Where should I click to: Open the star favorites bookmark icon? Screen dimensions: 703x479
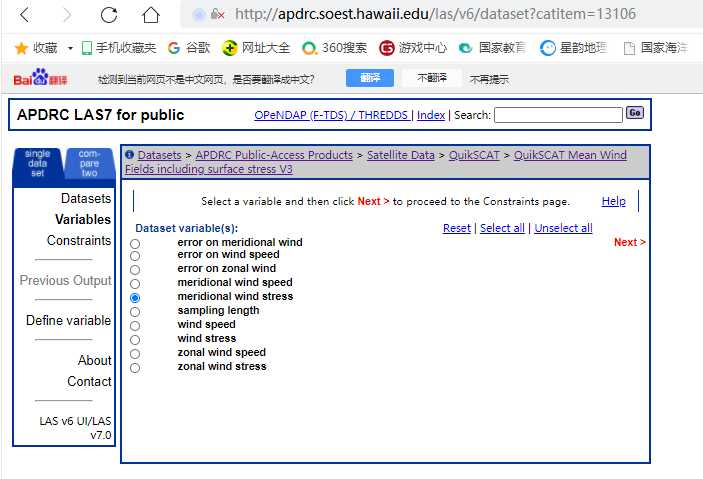[x=21, y=48]
